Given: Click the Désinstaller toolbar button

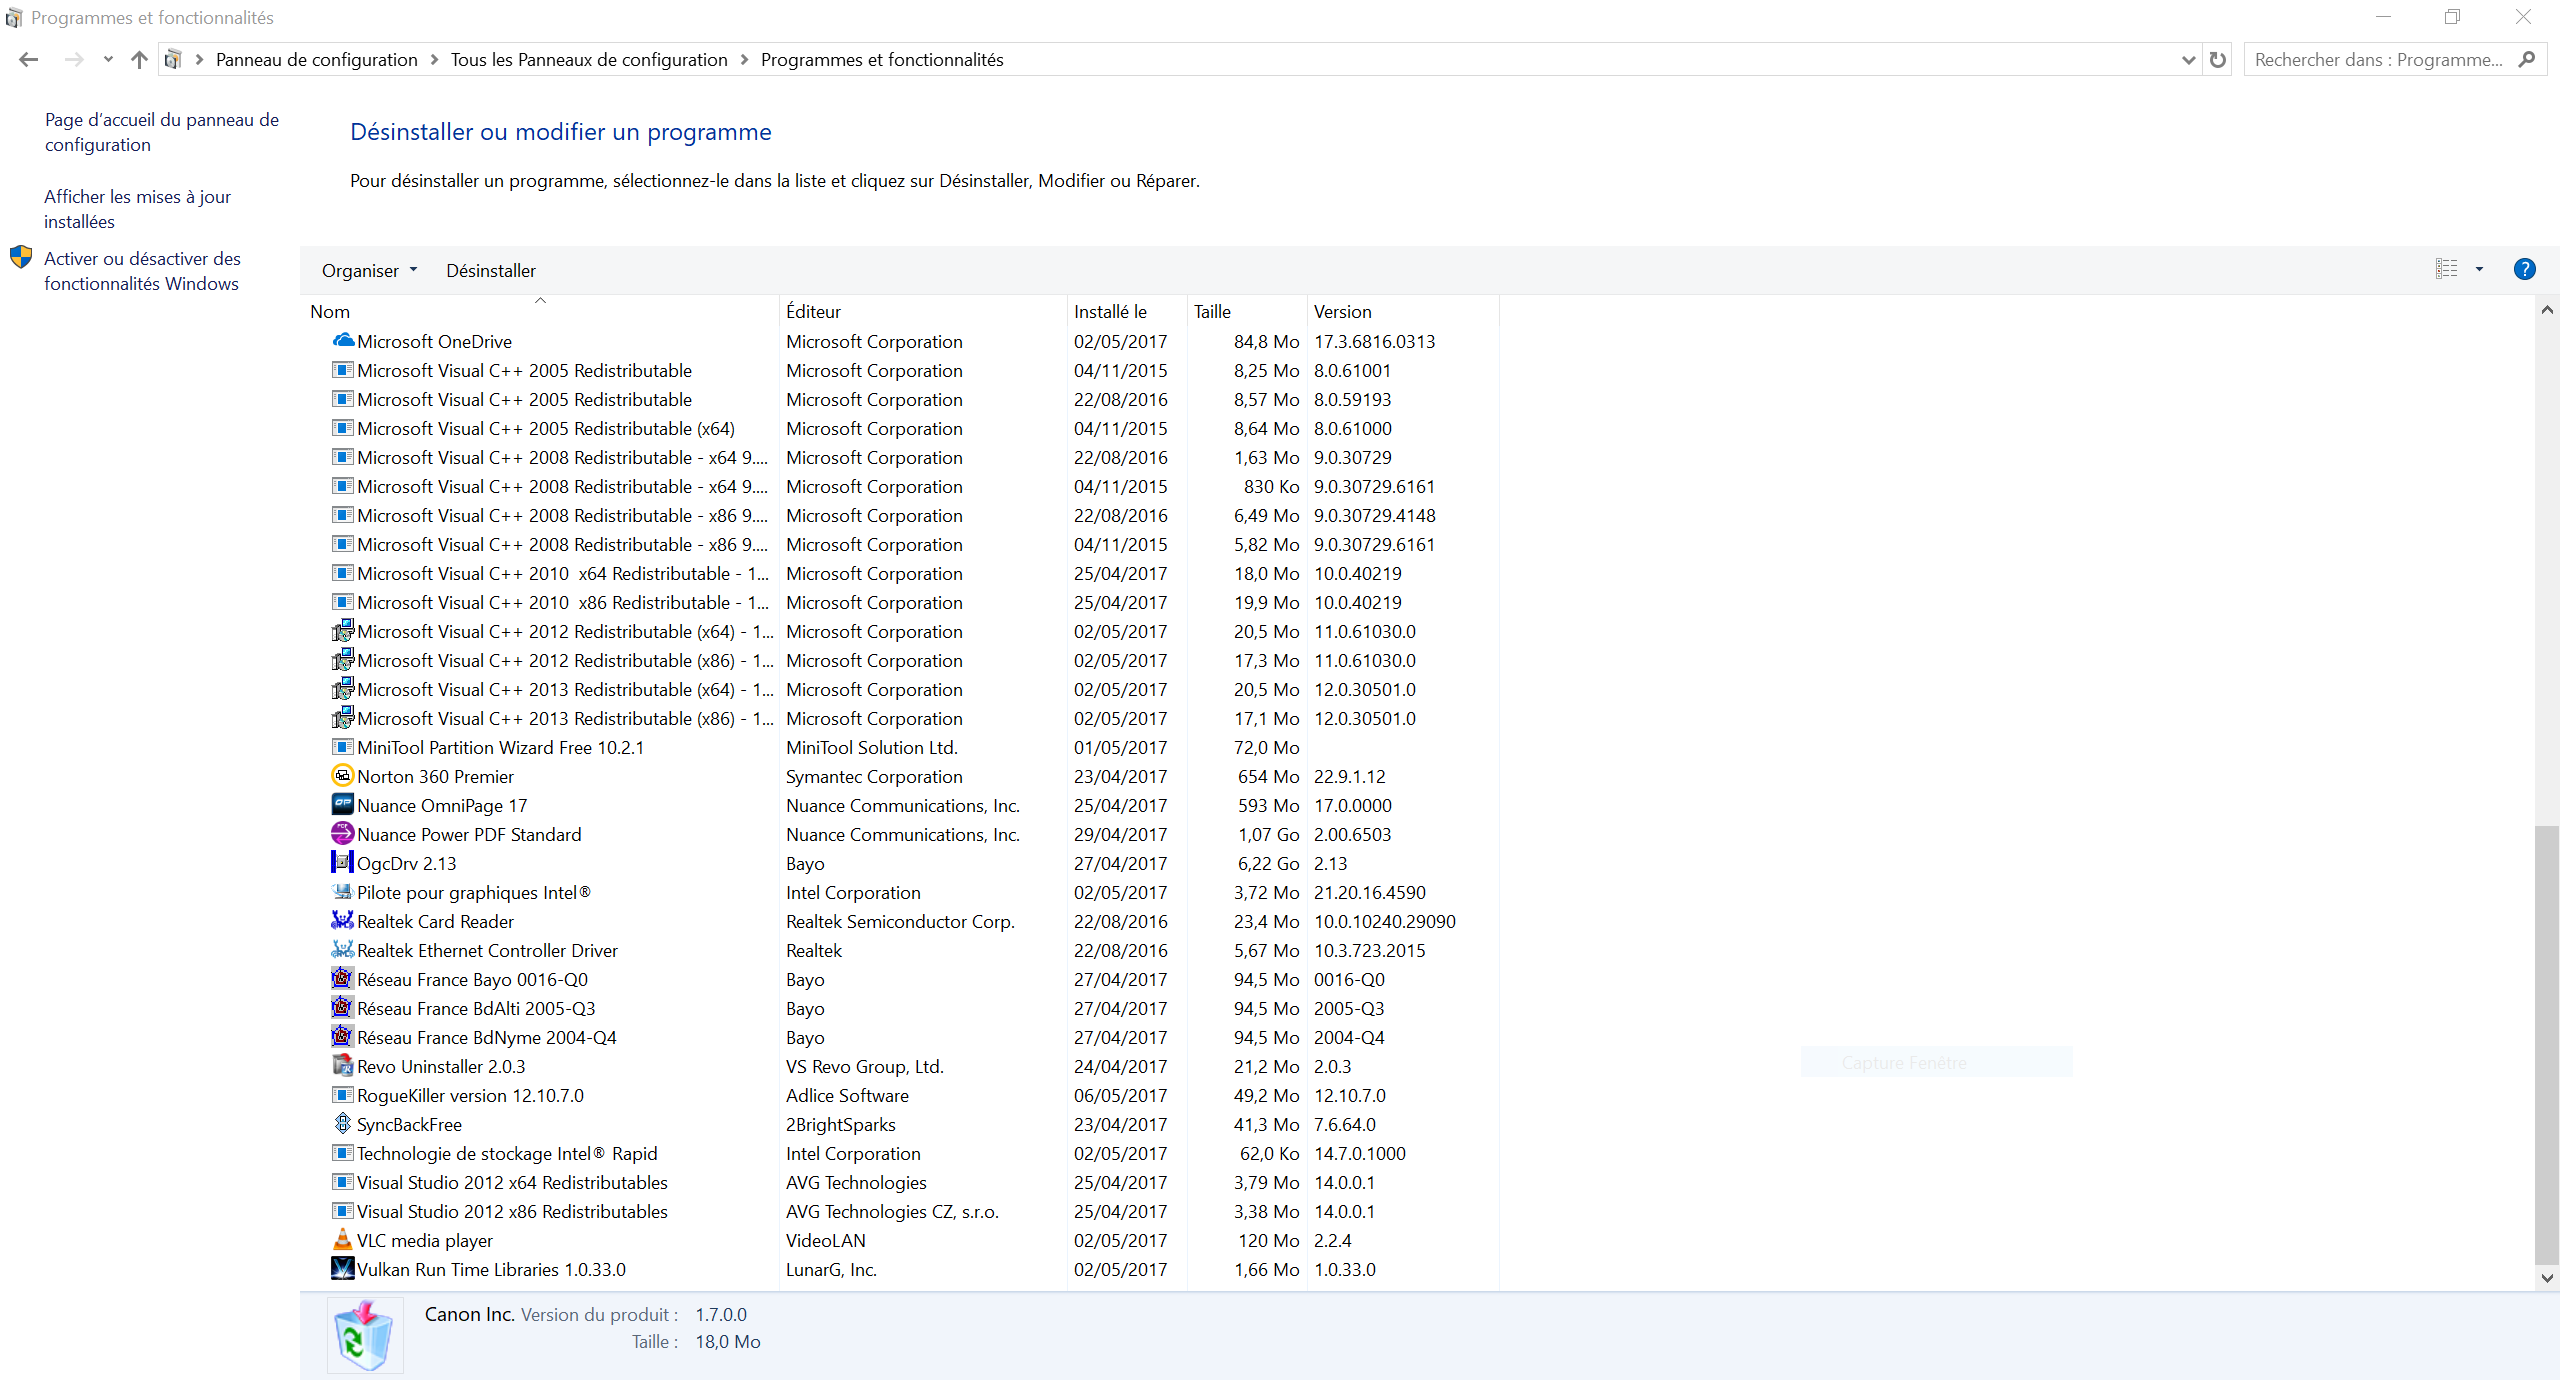Looking at the screenshot, I should click(x=491, y=271).
